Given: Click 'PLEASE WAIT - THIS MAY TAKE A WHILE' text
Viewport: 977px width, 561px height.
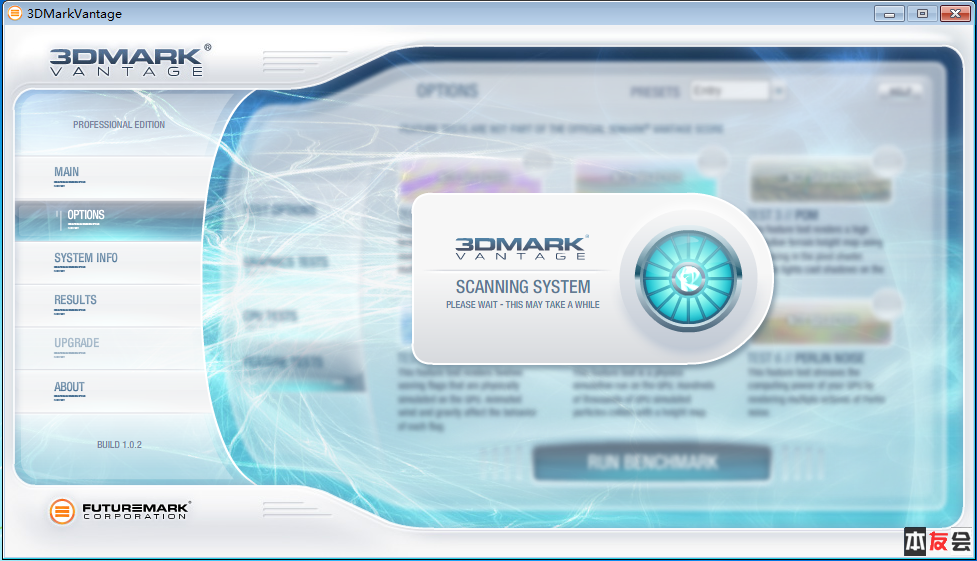Looking at the screenshot, I should (523, 305).
